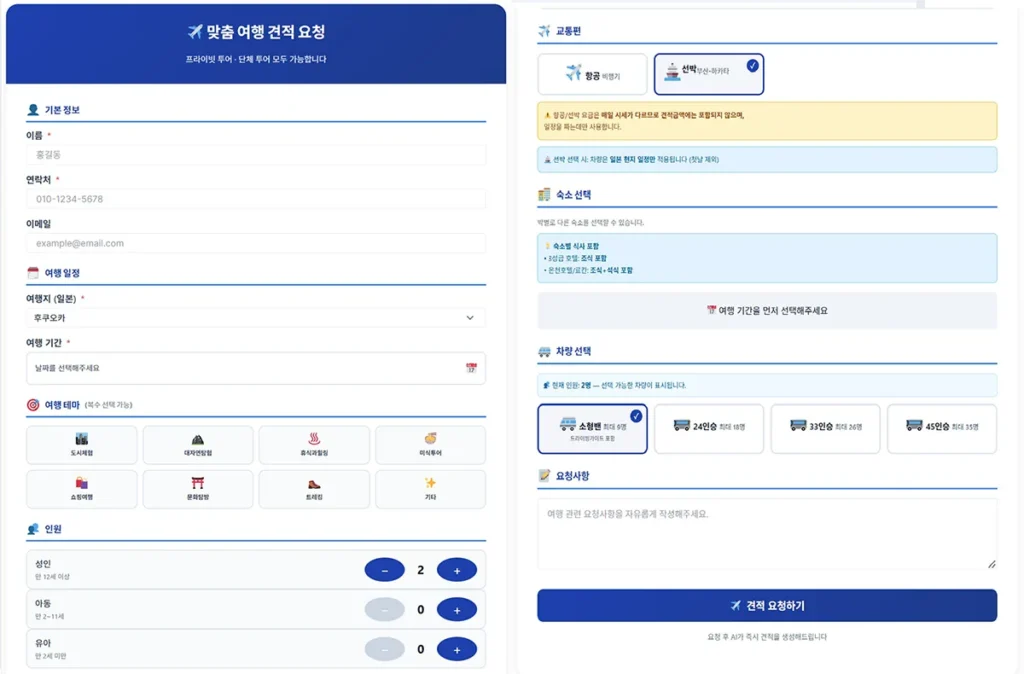This screenshot has width=1024, height=674.
Task: Select the city skyline theme card
Action: pyautogui.click(x=82, y=445)
